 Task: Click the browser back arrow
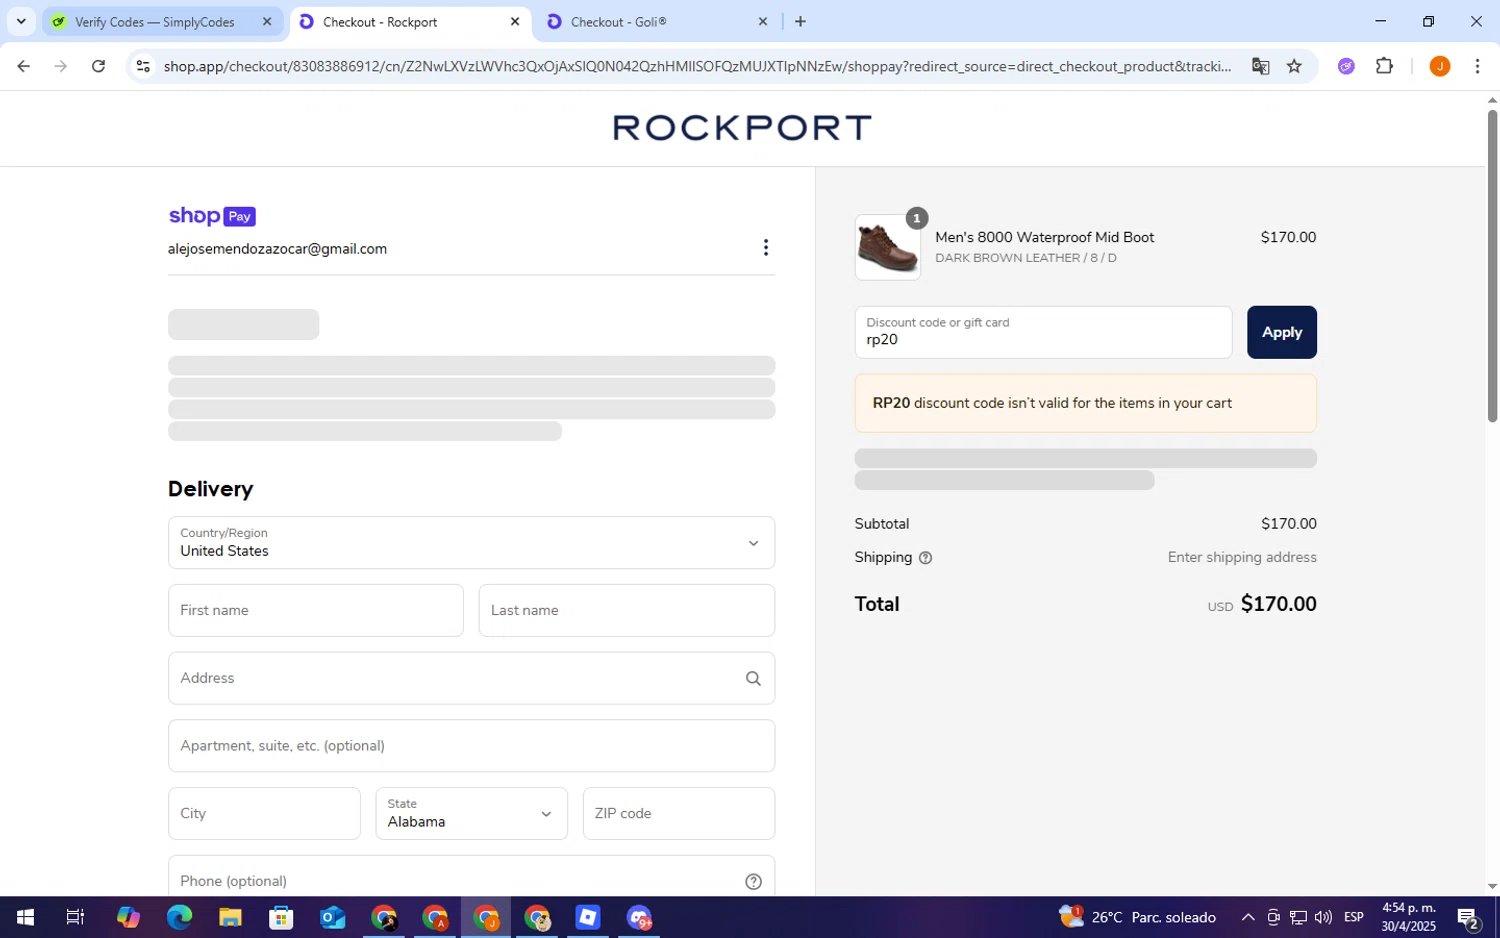pyautogui.click(x=23, y=66)
